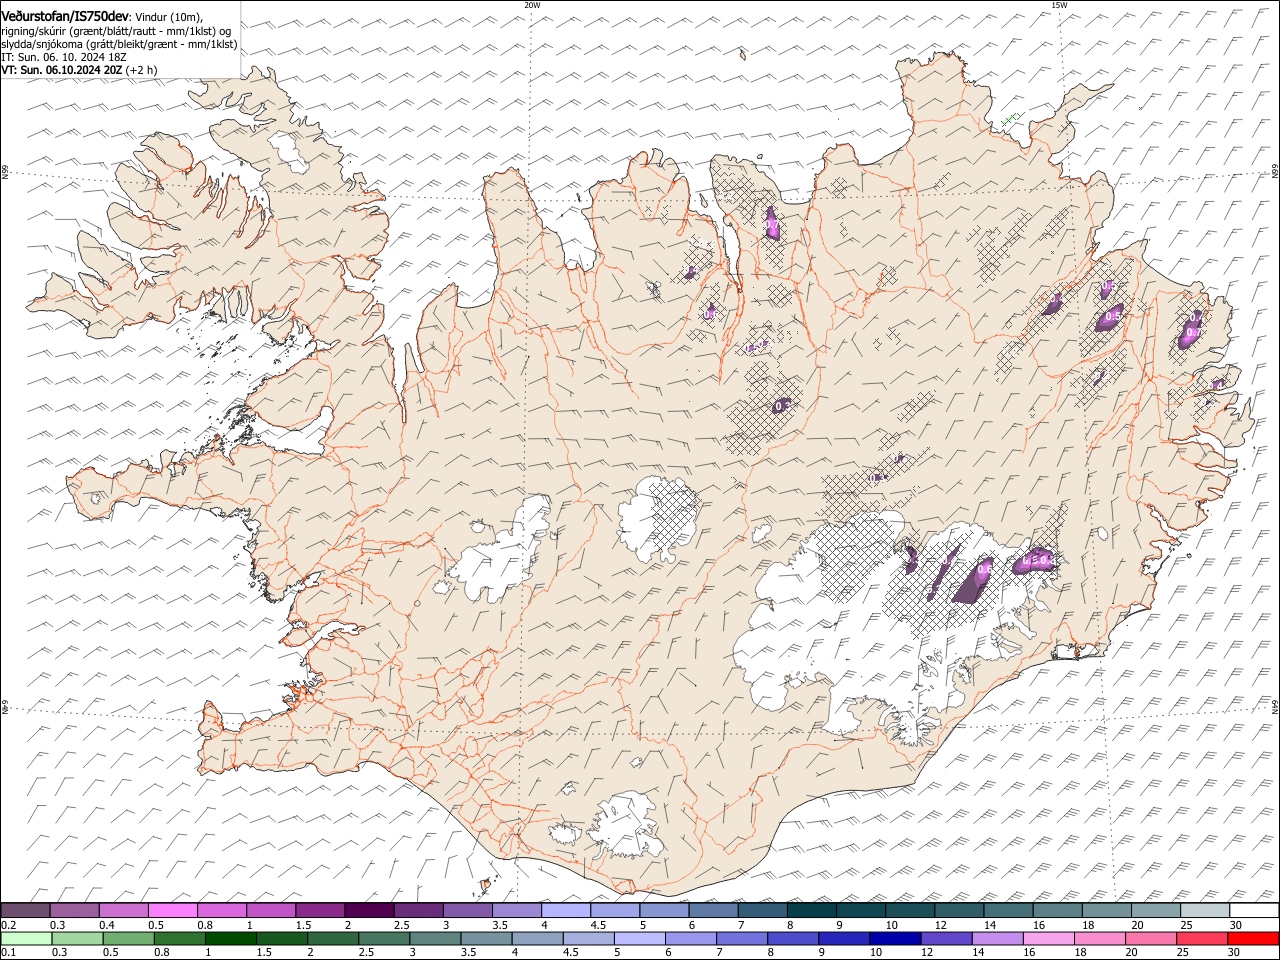
Task: Click the '0.1' value under the lower legend row
Action: (8, 953)
